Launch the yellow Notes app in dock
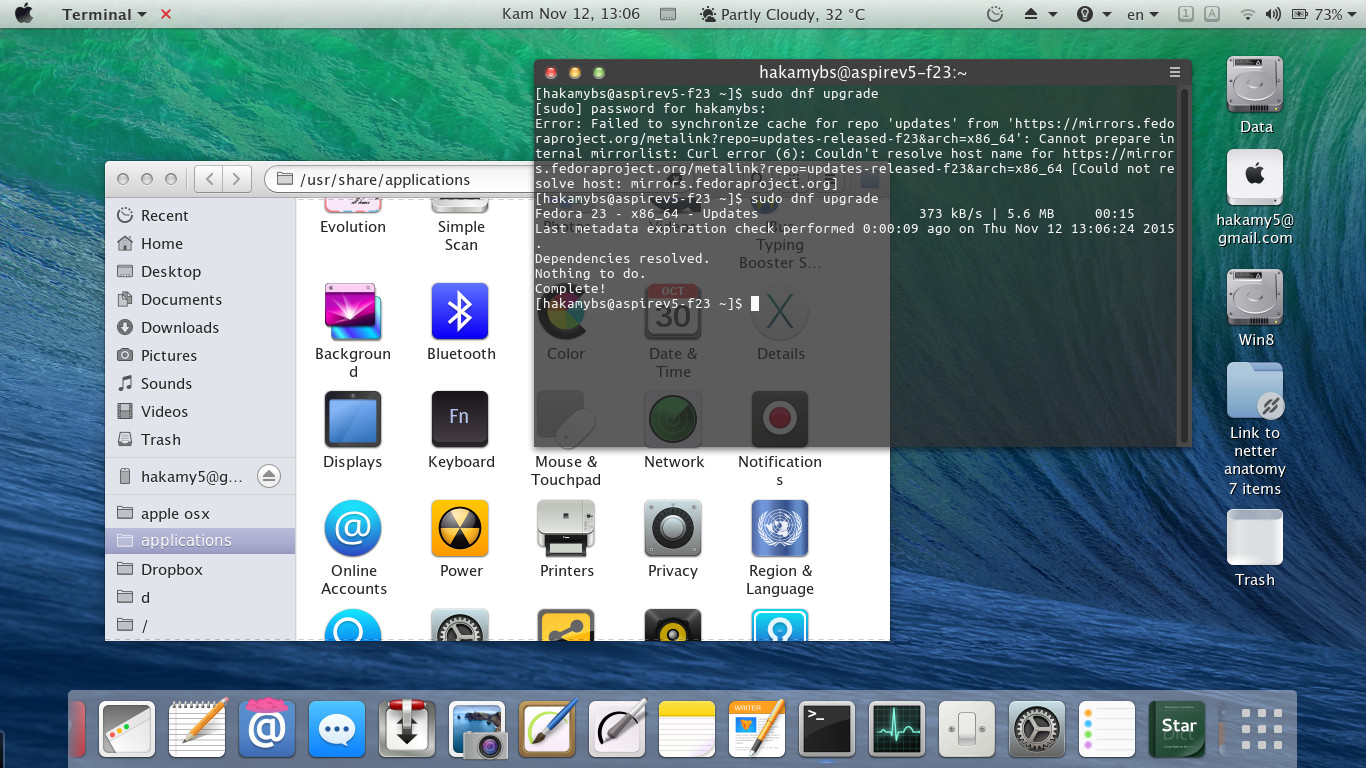 point(687,728)
